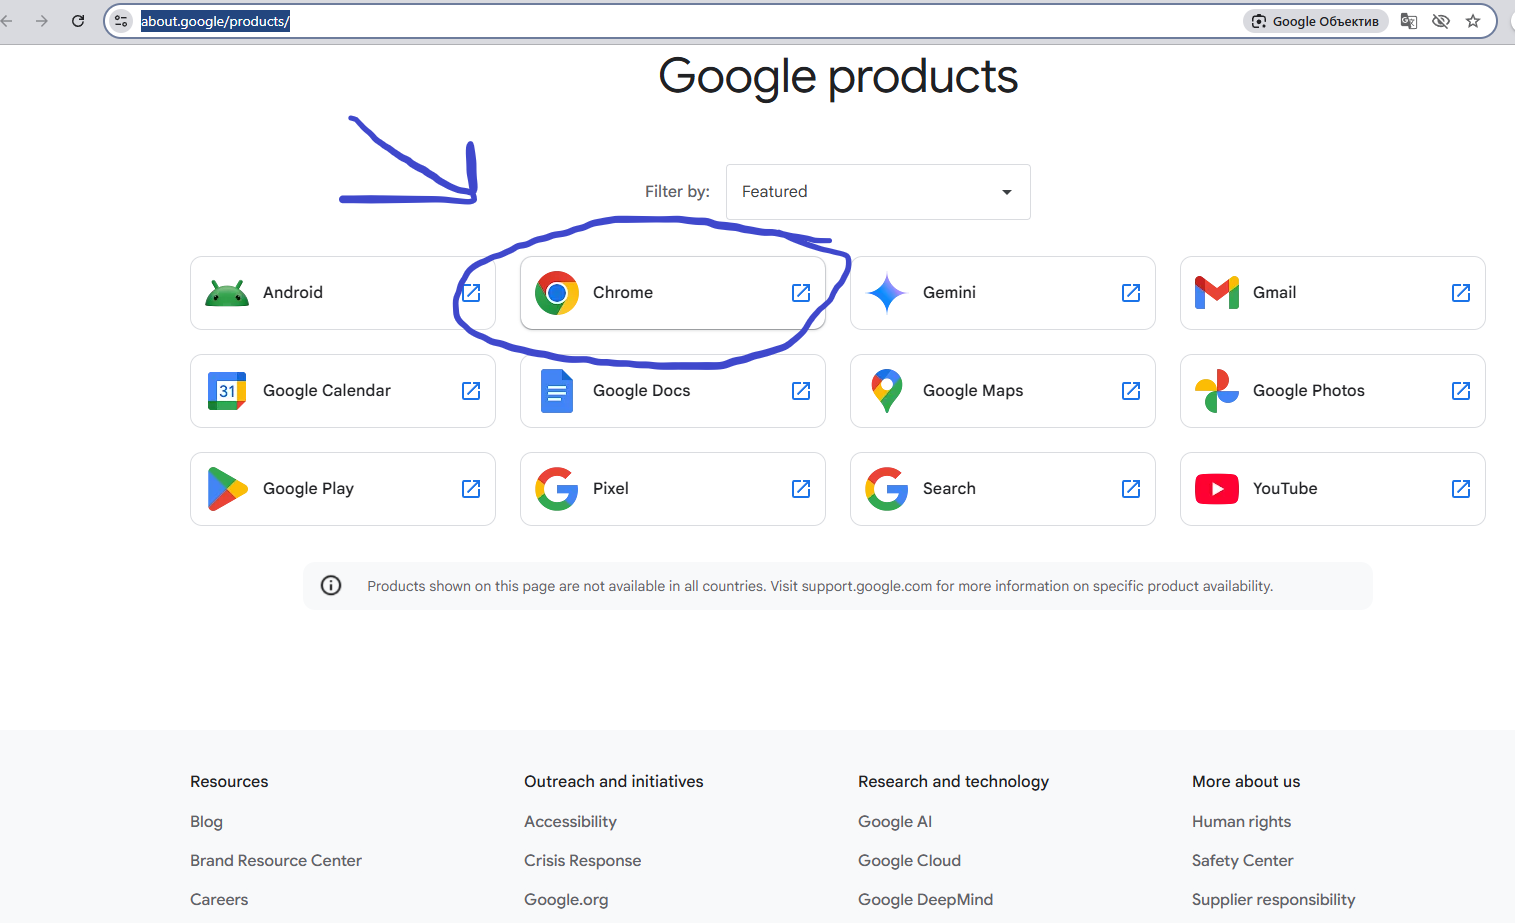Open Search external link icon
The image size is (1515, 923).
(x=1131, y=489)
